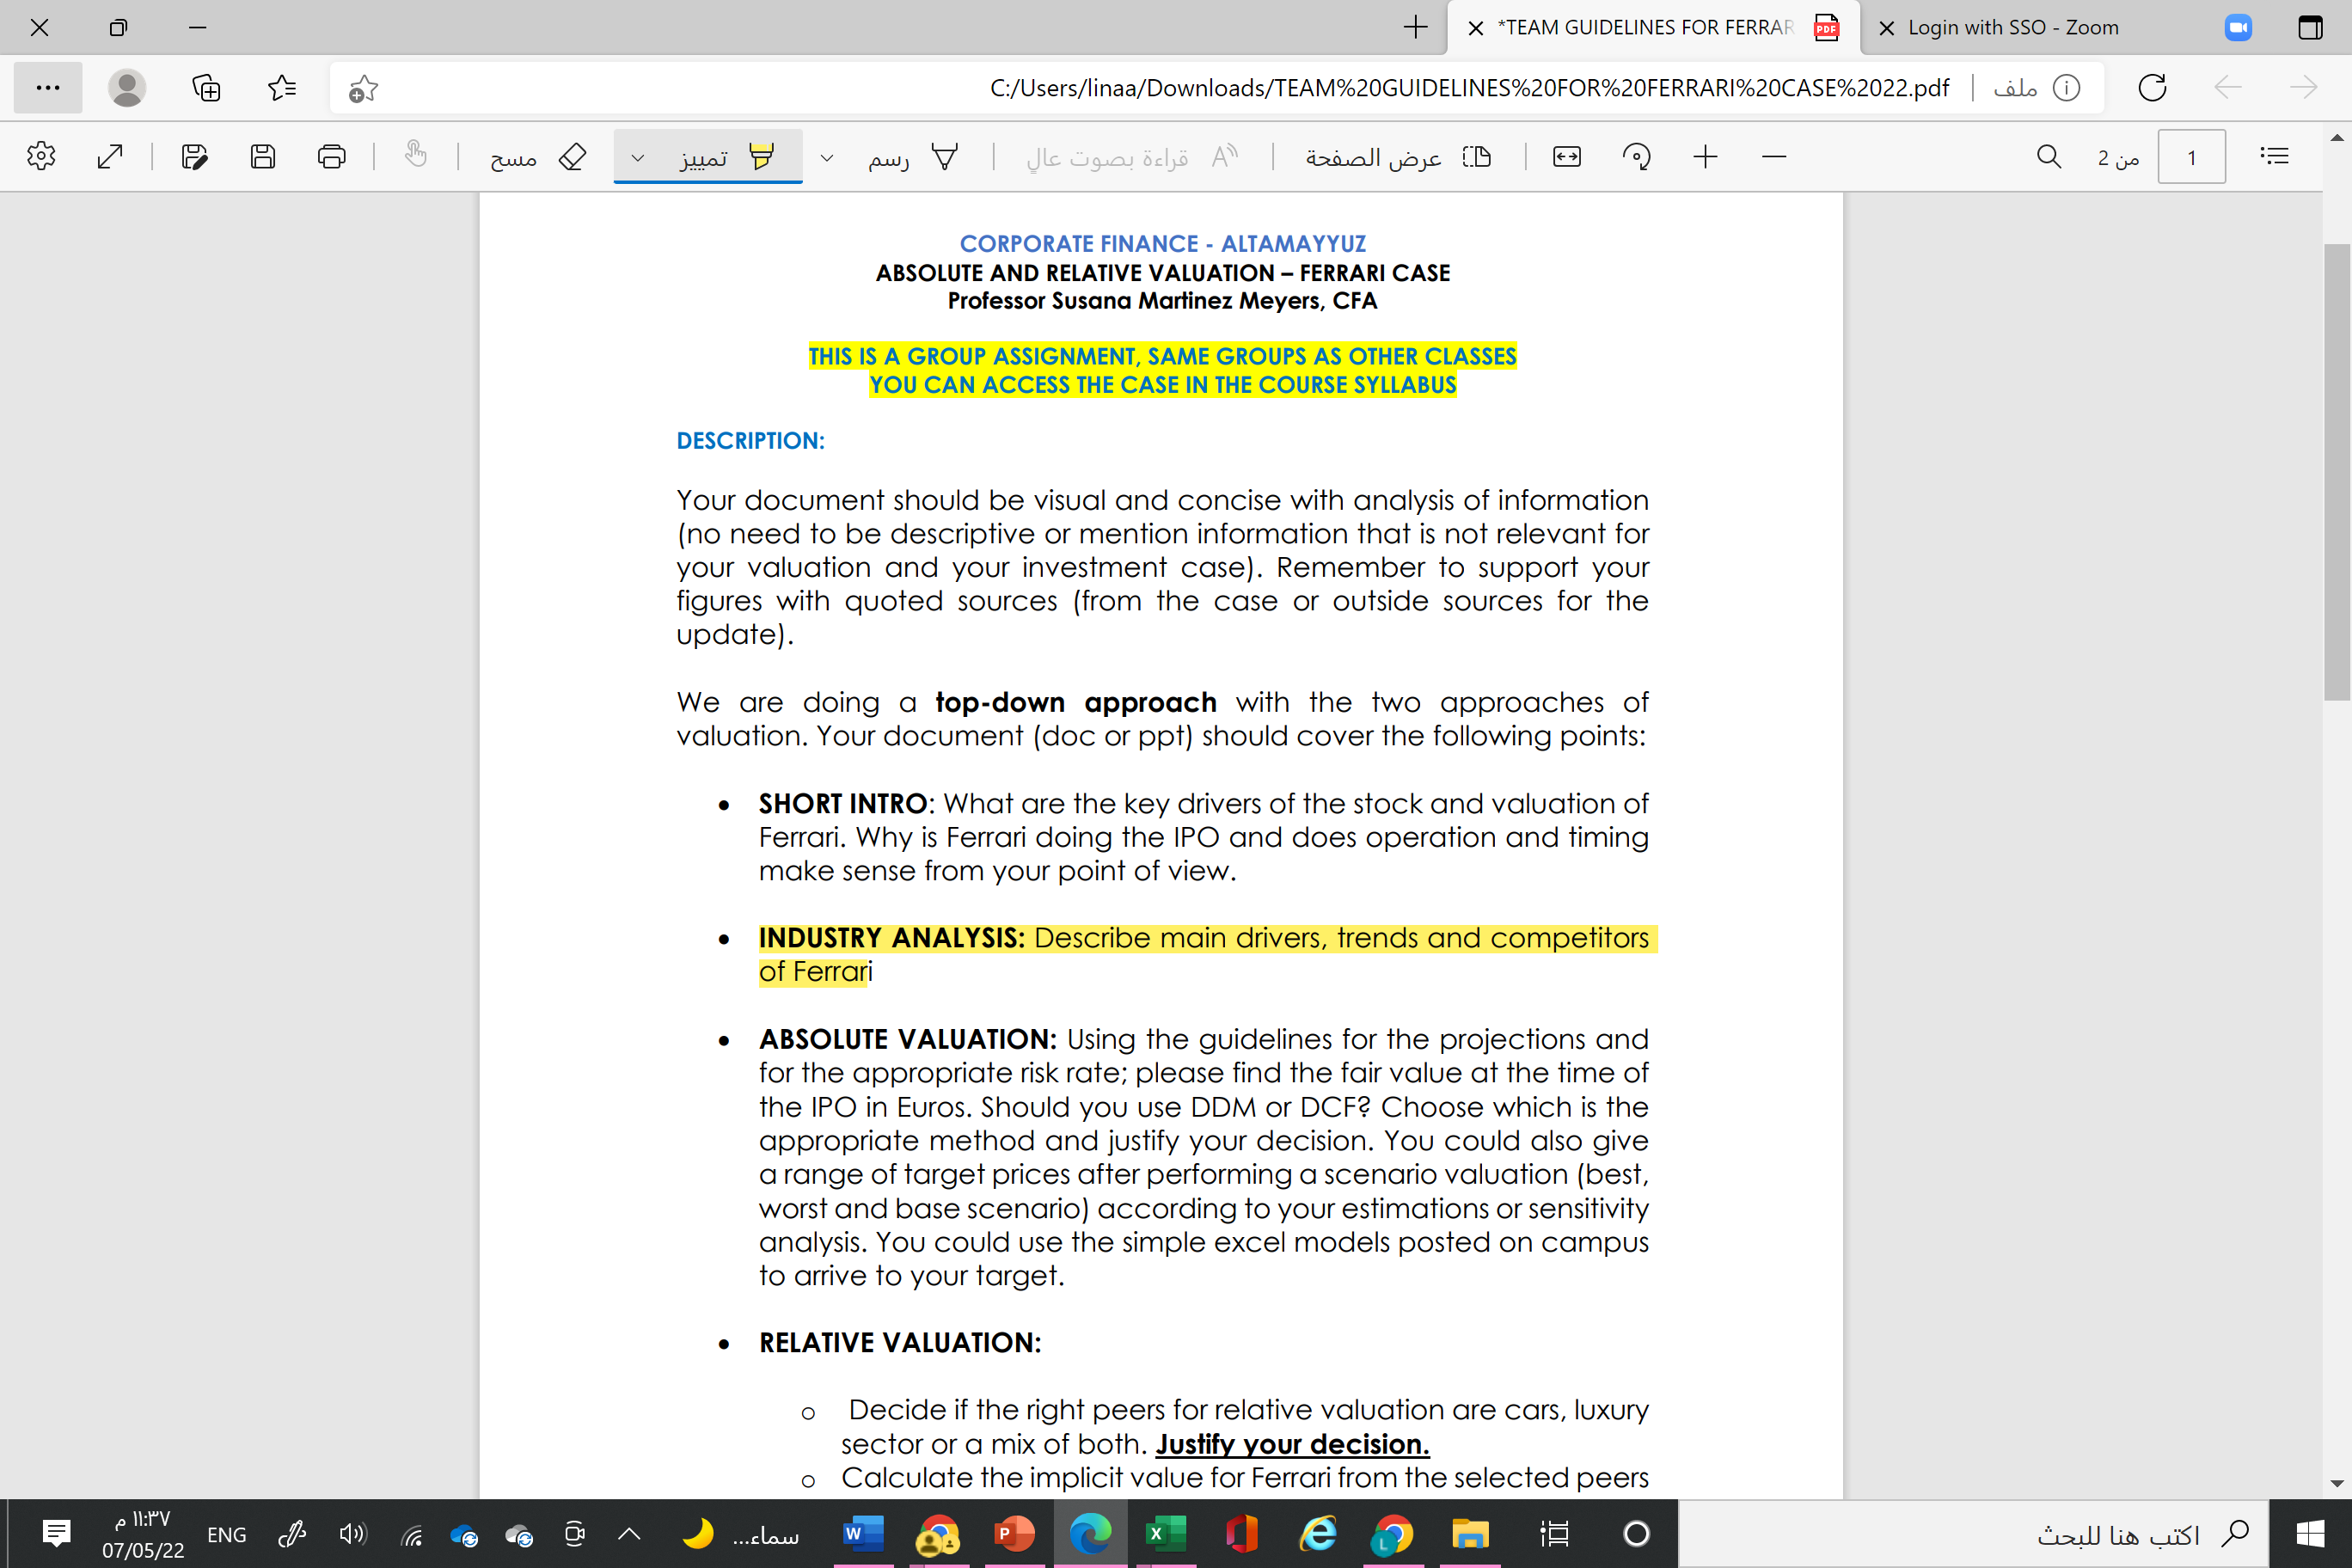Open the highlight color options dropdown
Image resolution: width=2352 pixels, height=1568 pixels.
(637, 158)
